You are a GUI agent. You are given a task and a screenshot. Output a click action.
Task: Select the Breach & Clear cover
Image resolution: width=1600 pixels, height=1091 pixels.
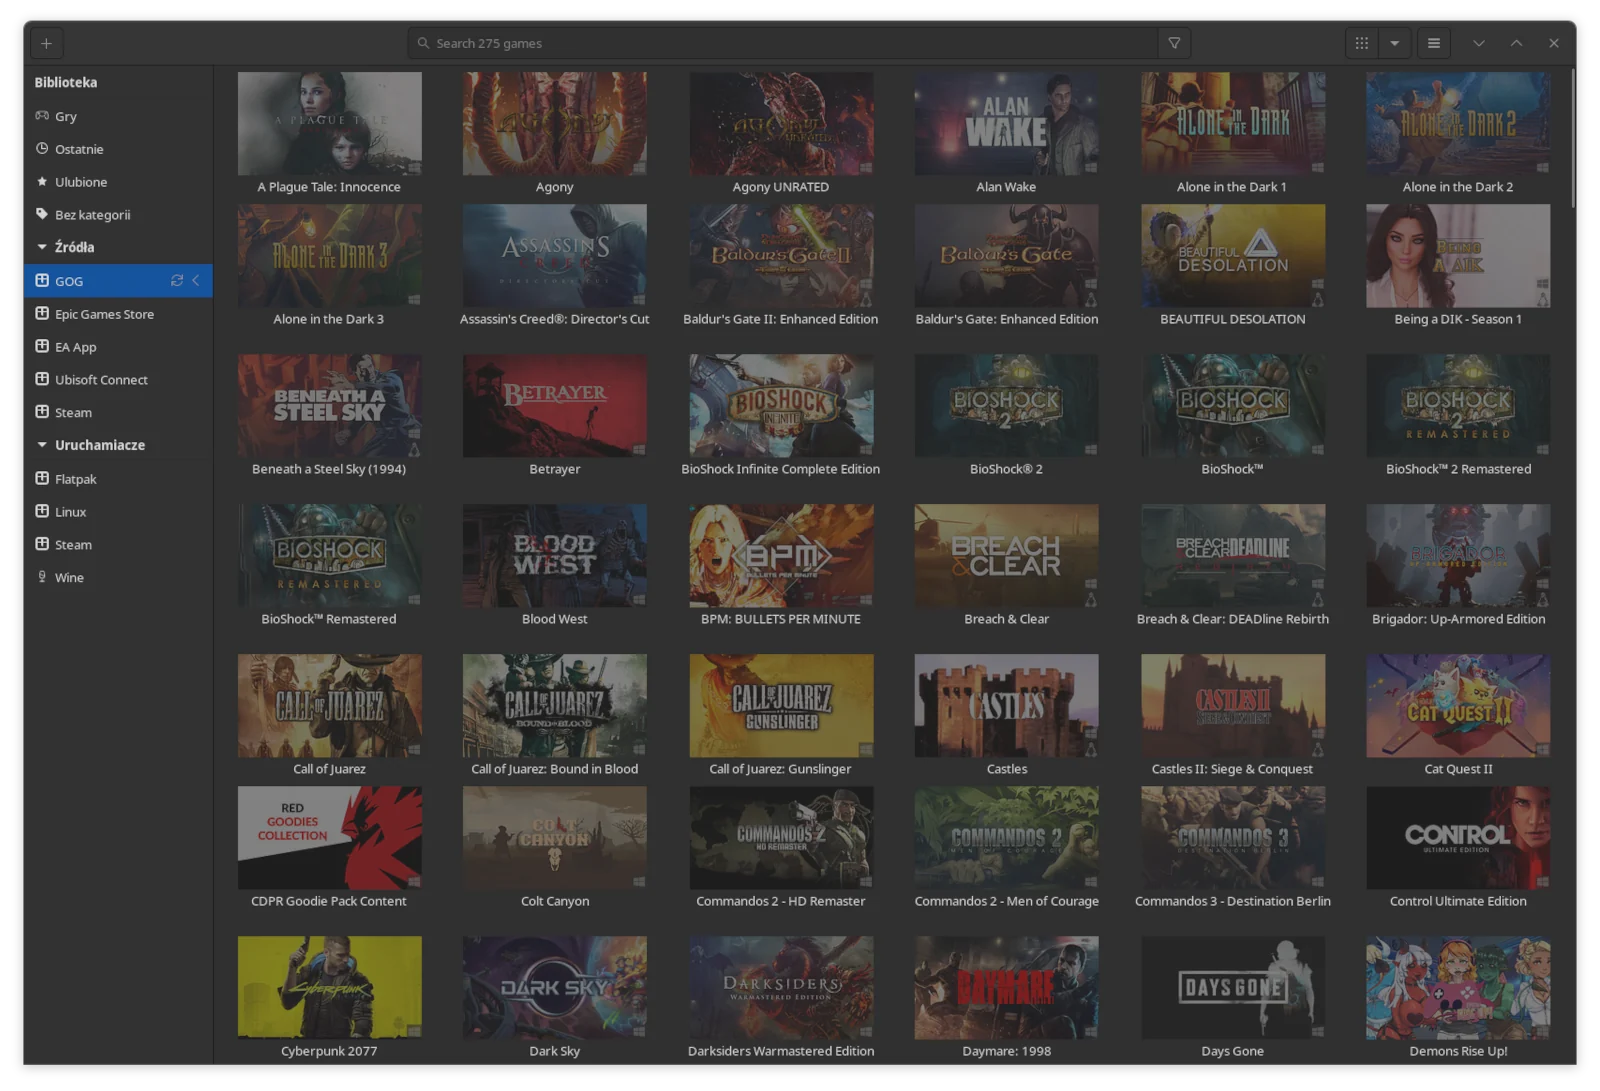point(1006,556)
